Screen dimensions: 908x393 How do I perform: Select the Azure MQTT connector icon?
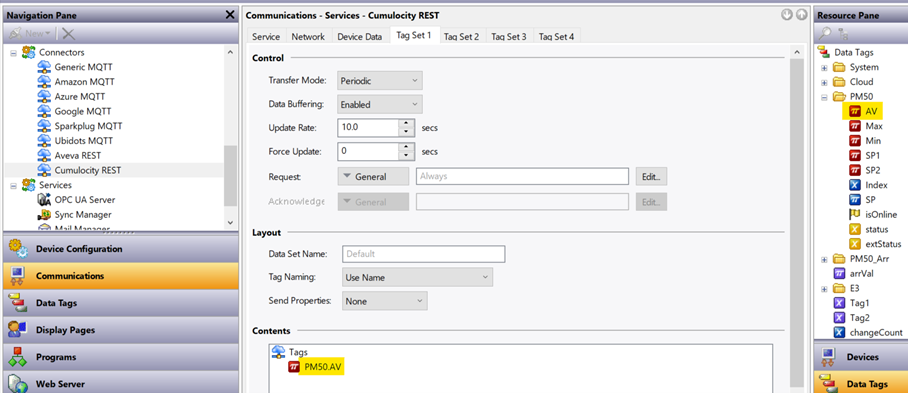point(45,96)
